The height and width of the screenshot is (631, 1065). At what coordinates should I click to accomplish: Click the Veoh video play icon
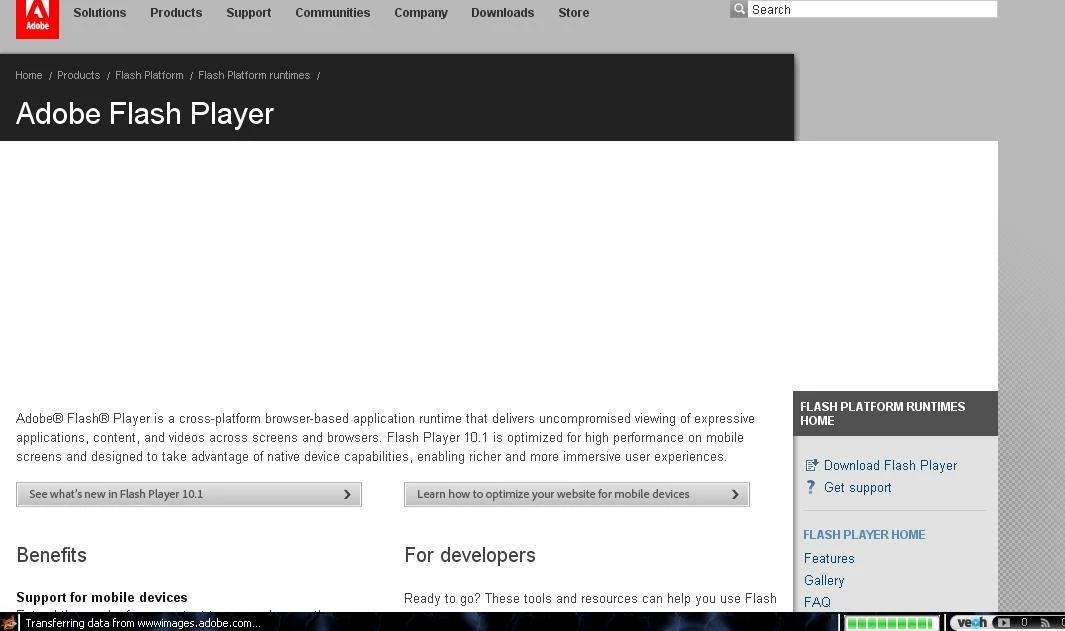(1003, 622)
